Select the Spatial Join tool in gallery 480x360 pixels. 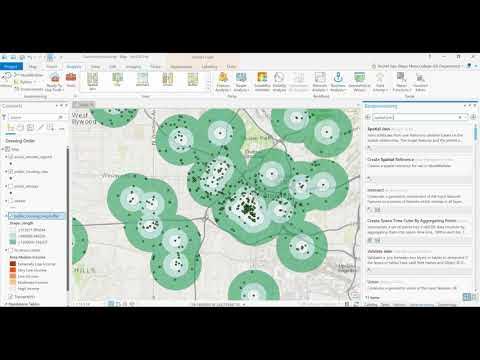92,81
